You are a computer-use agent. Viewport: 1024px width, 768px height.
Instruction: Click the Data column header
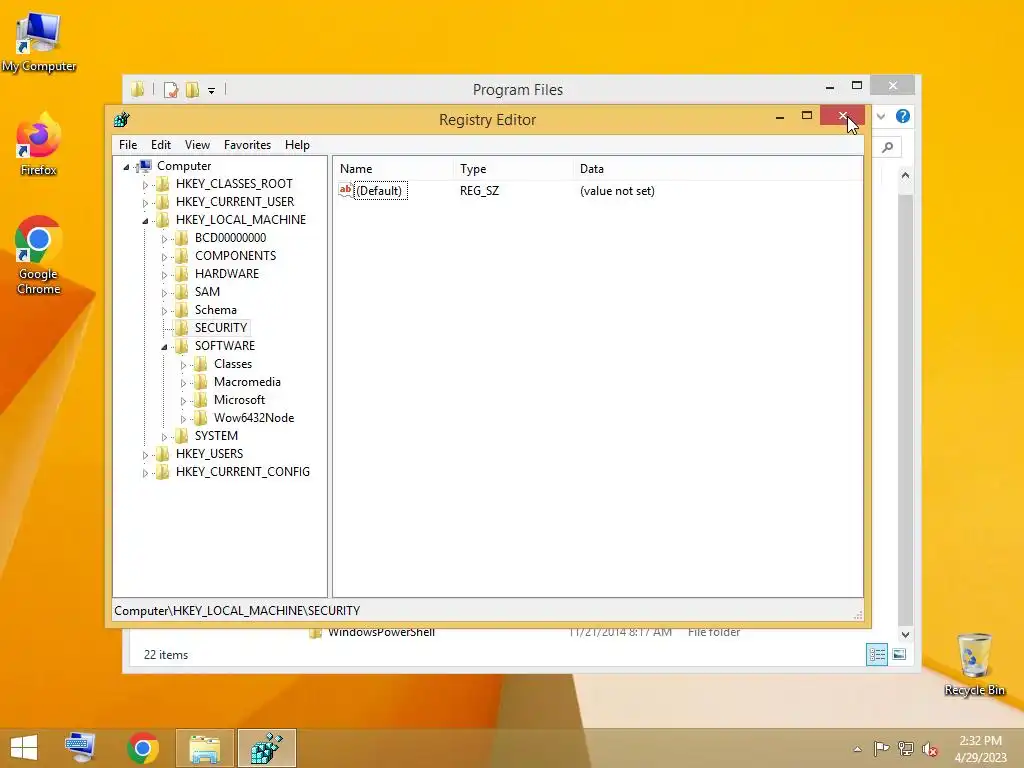point(717,168)
